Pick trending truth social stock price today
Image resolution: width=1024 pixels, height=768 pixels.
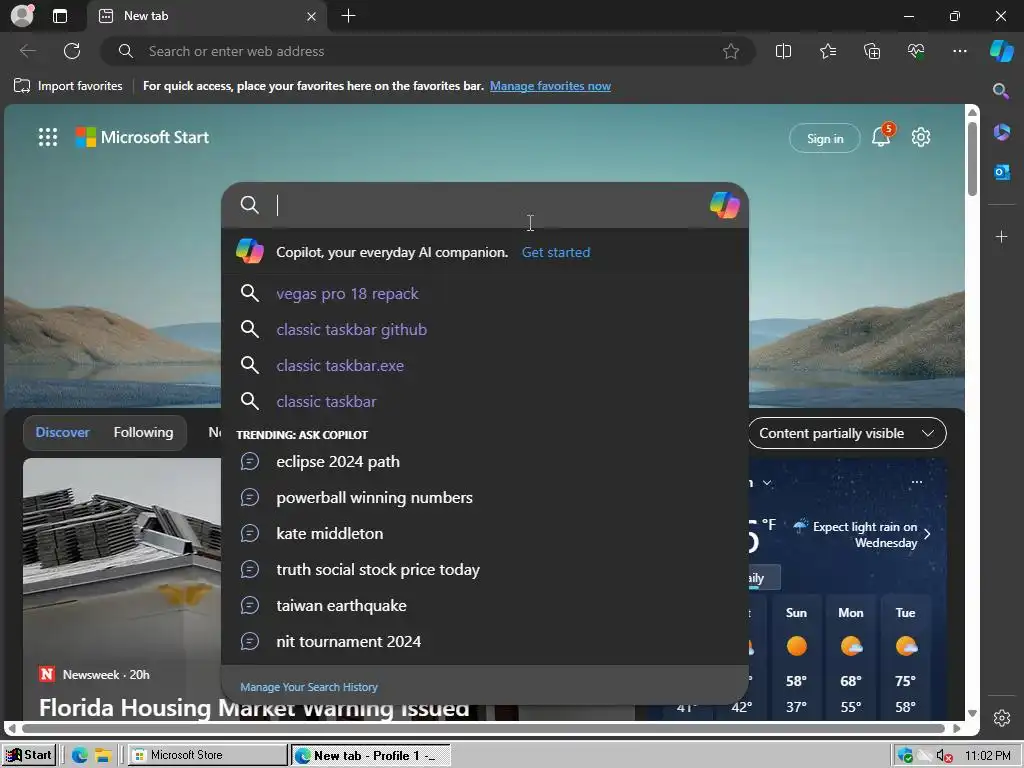[x=485, y=569]
